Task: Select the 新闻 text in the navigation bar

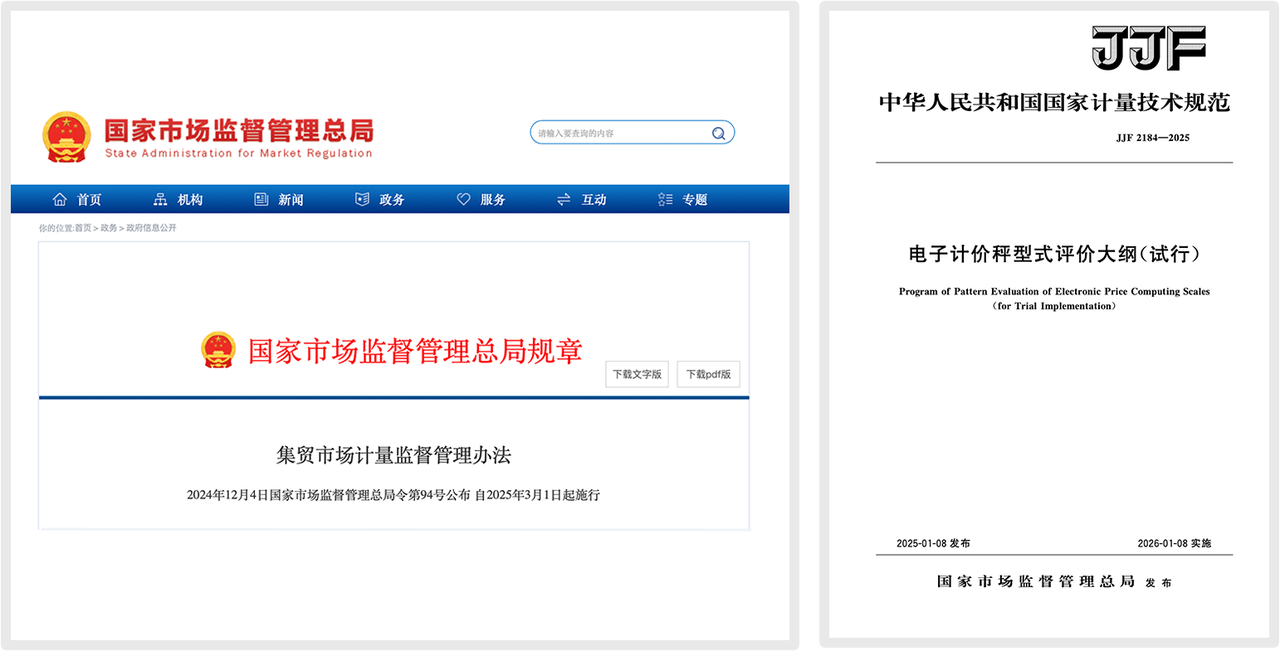Action: tap(291, 200)
